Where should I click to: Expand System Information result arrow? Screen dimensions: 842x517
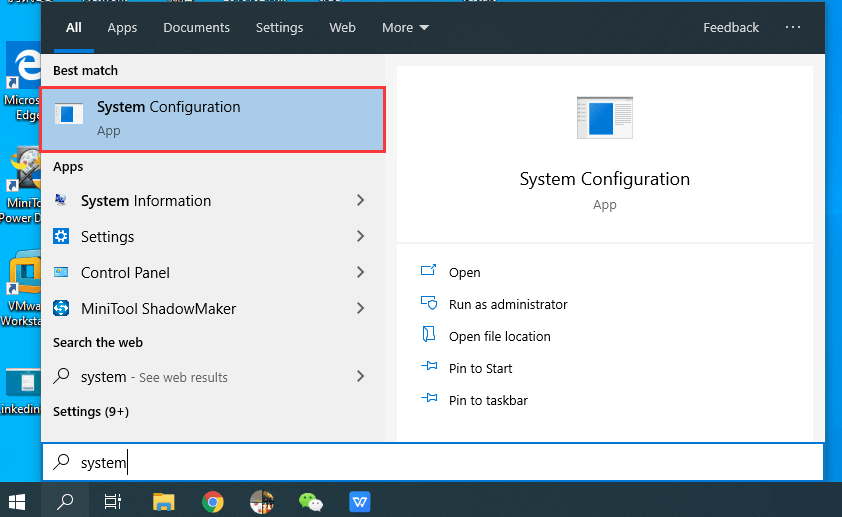360,201
